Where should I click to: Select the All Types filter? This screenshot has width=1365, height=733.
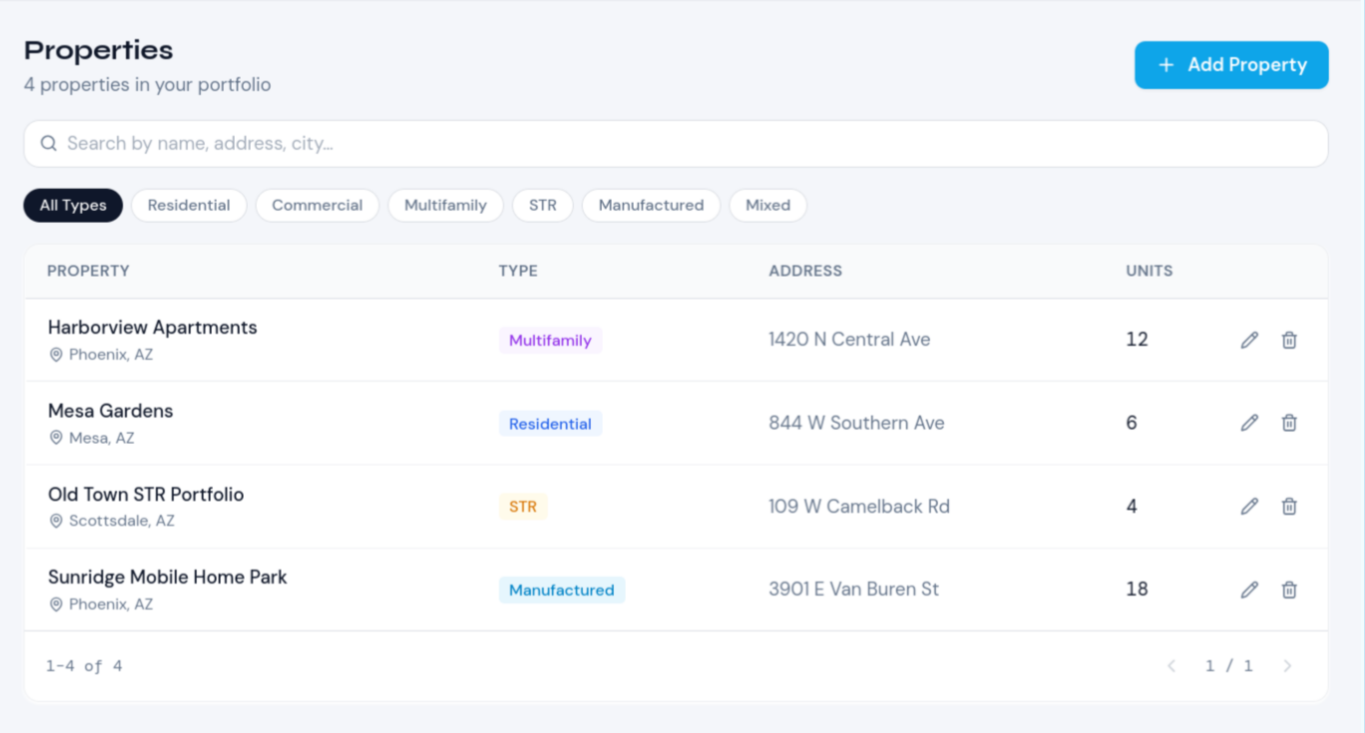(73, 205)
